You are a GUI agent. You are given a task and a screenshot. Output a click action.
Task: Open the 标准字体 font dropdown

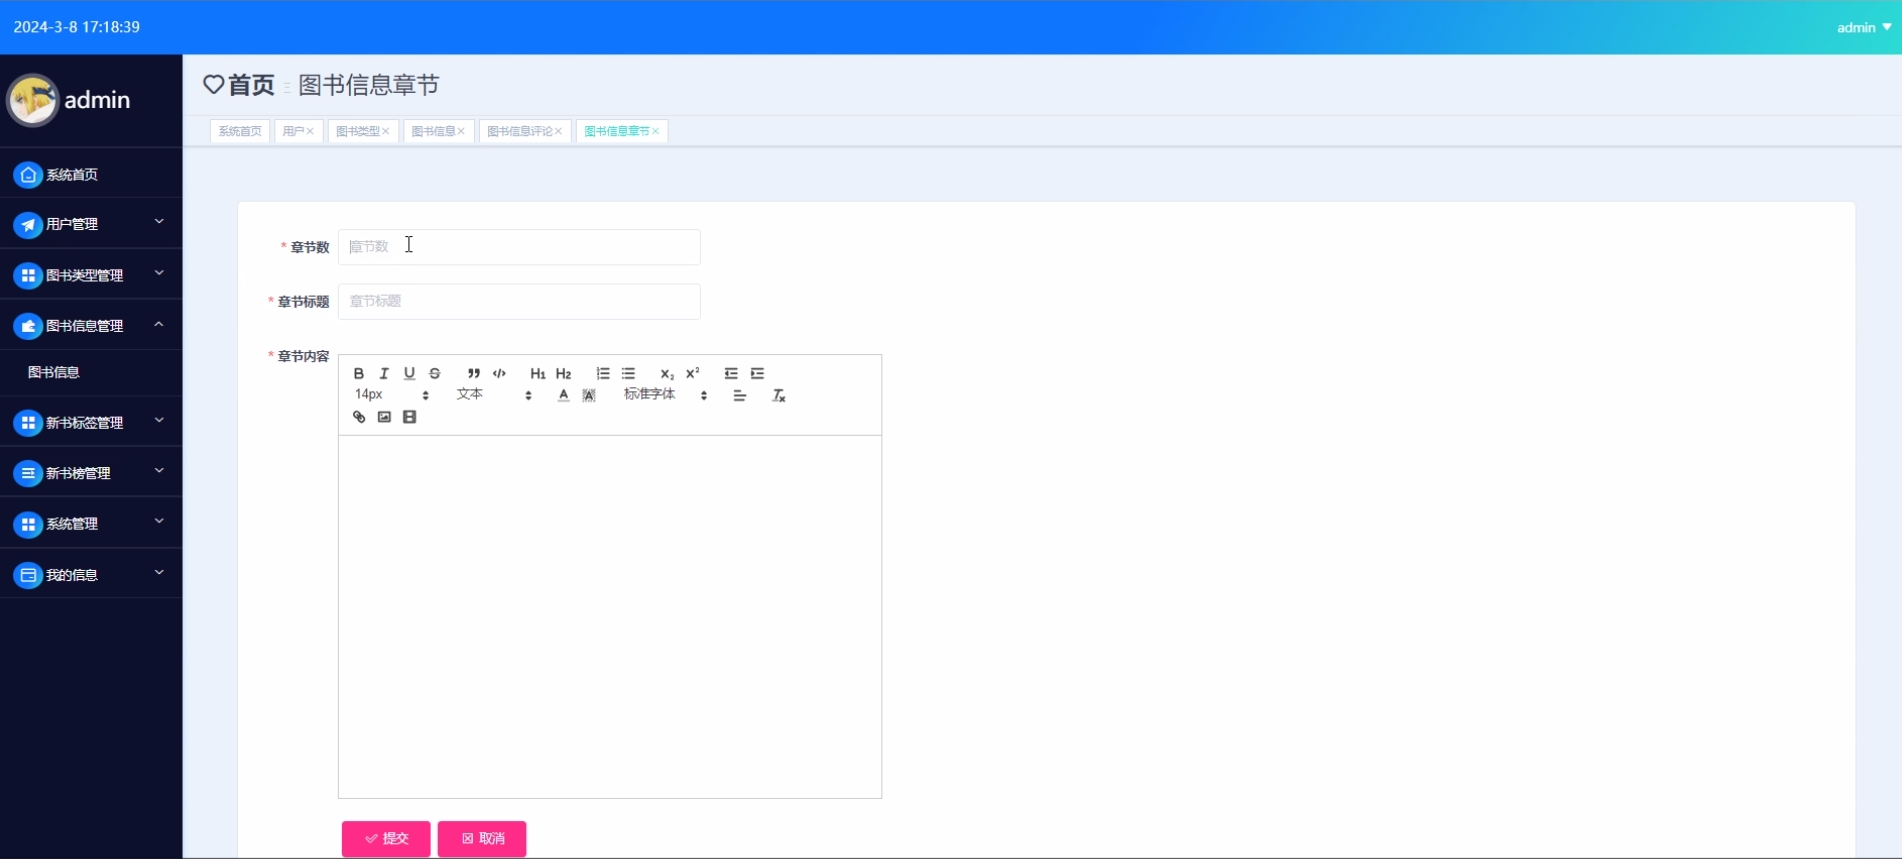pyautogui.click(x=666, y=395)
